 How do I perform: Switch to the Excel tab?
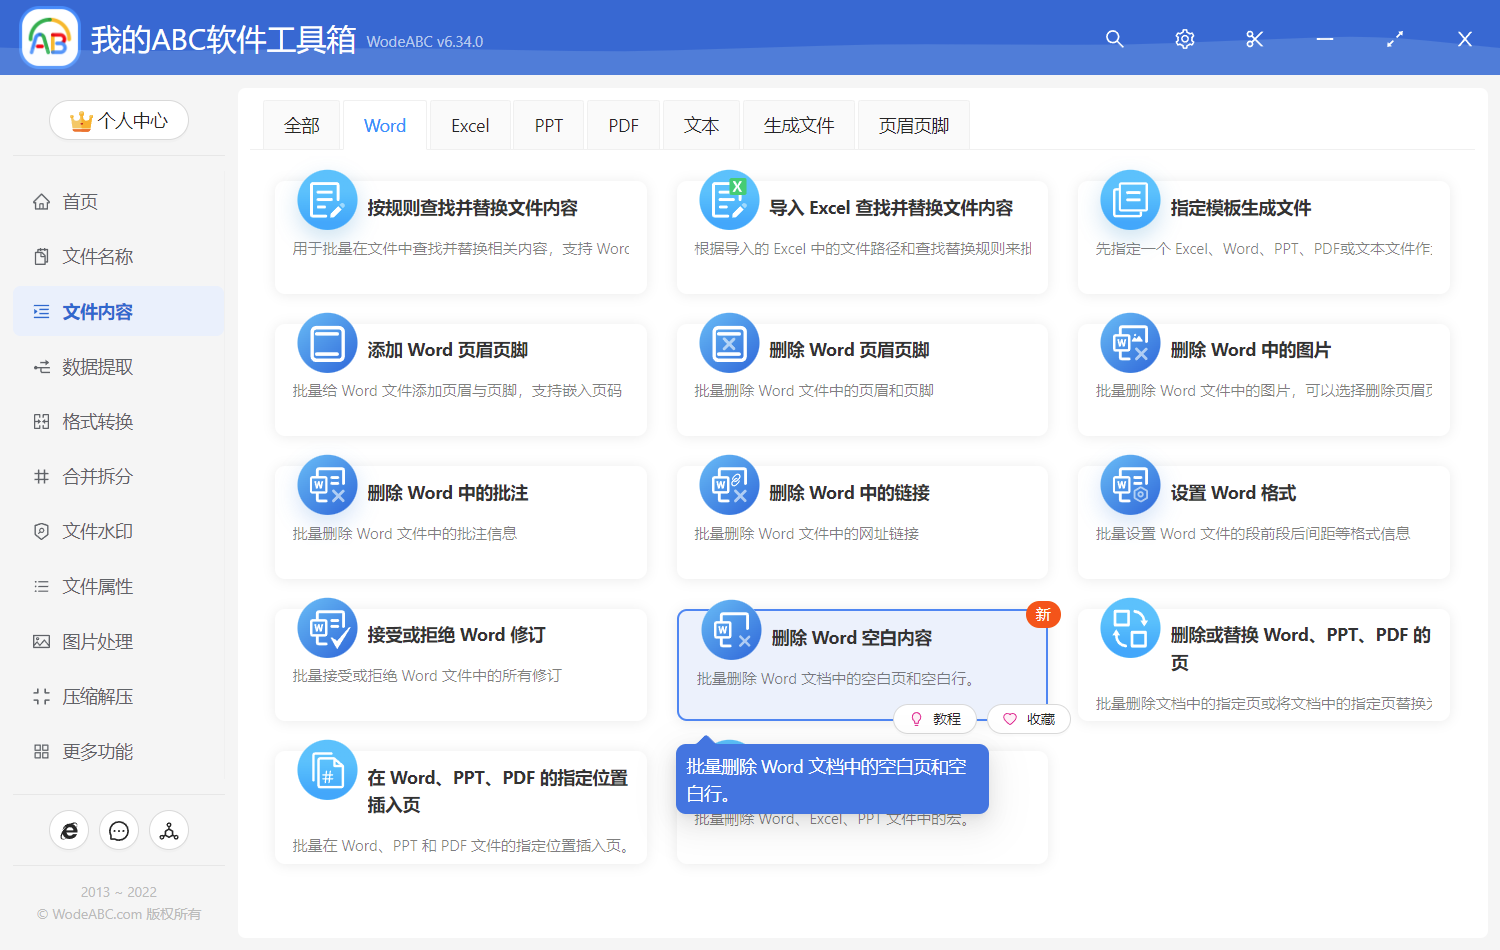tap(469, 124)
